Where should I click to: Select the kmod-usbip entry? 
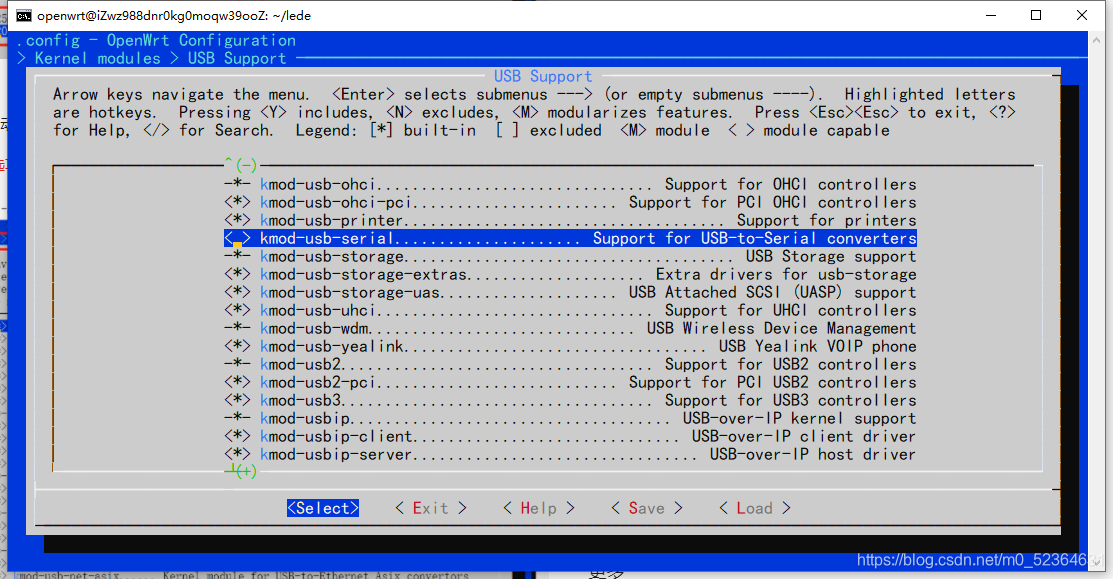(x=570, y=419)
